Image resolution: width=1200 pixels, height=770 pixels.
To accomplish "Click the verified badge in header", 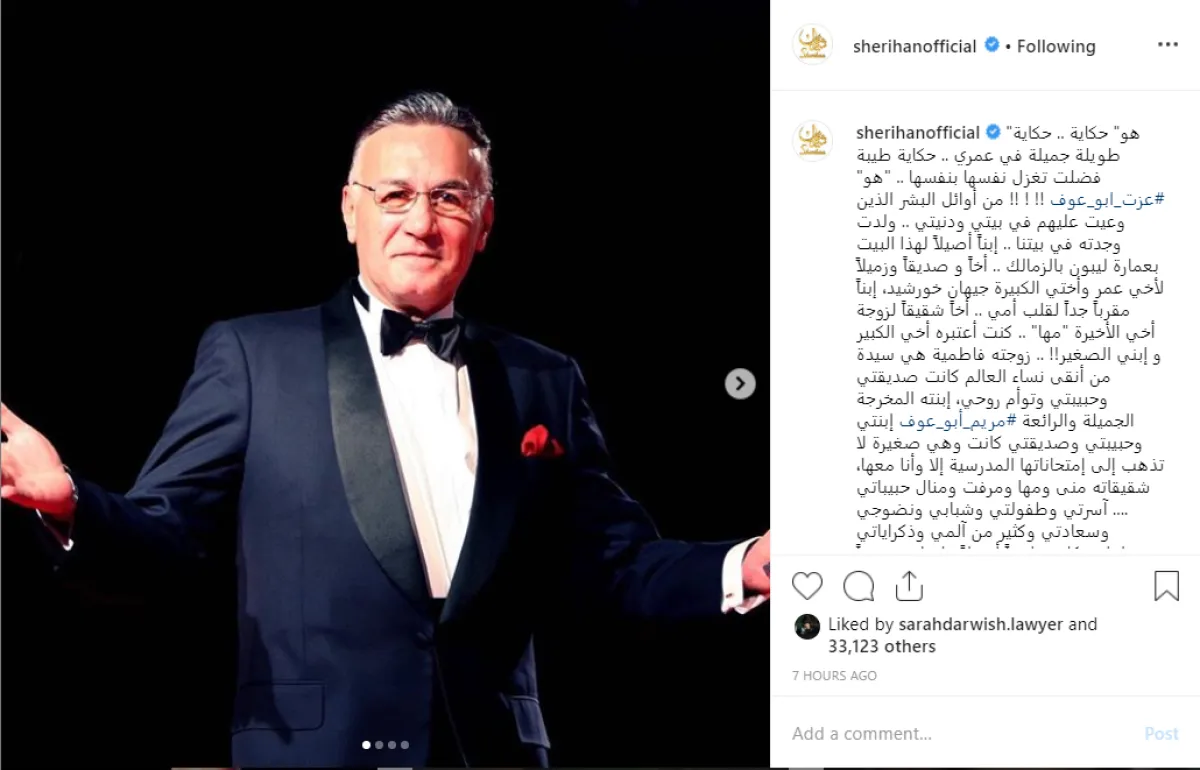I will point(992,45).
